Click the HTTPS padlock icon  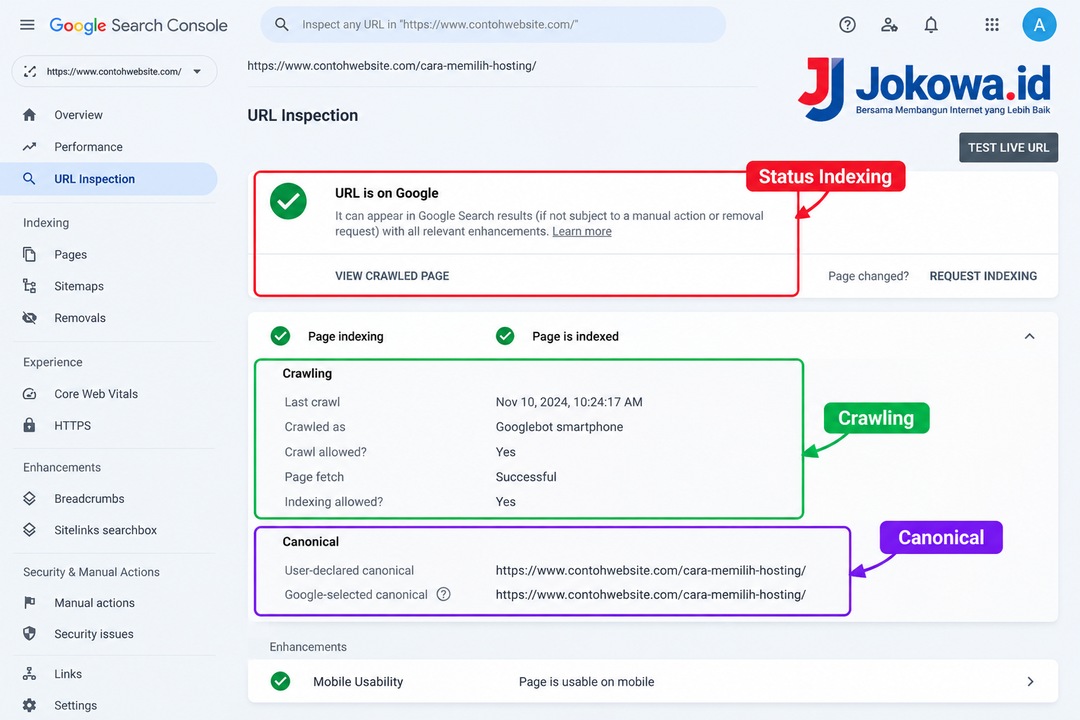point(29,425)
